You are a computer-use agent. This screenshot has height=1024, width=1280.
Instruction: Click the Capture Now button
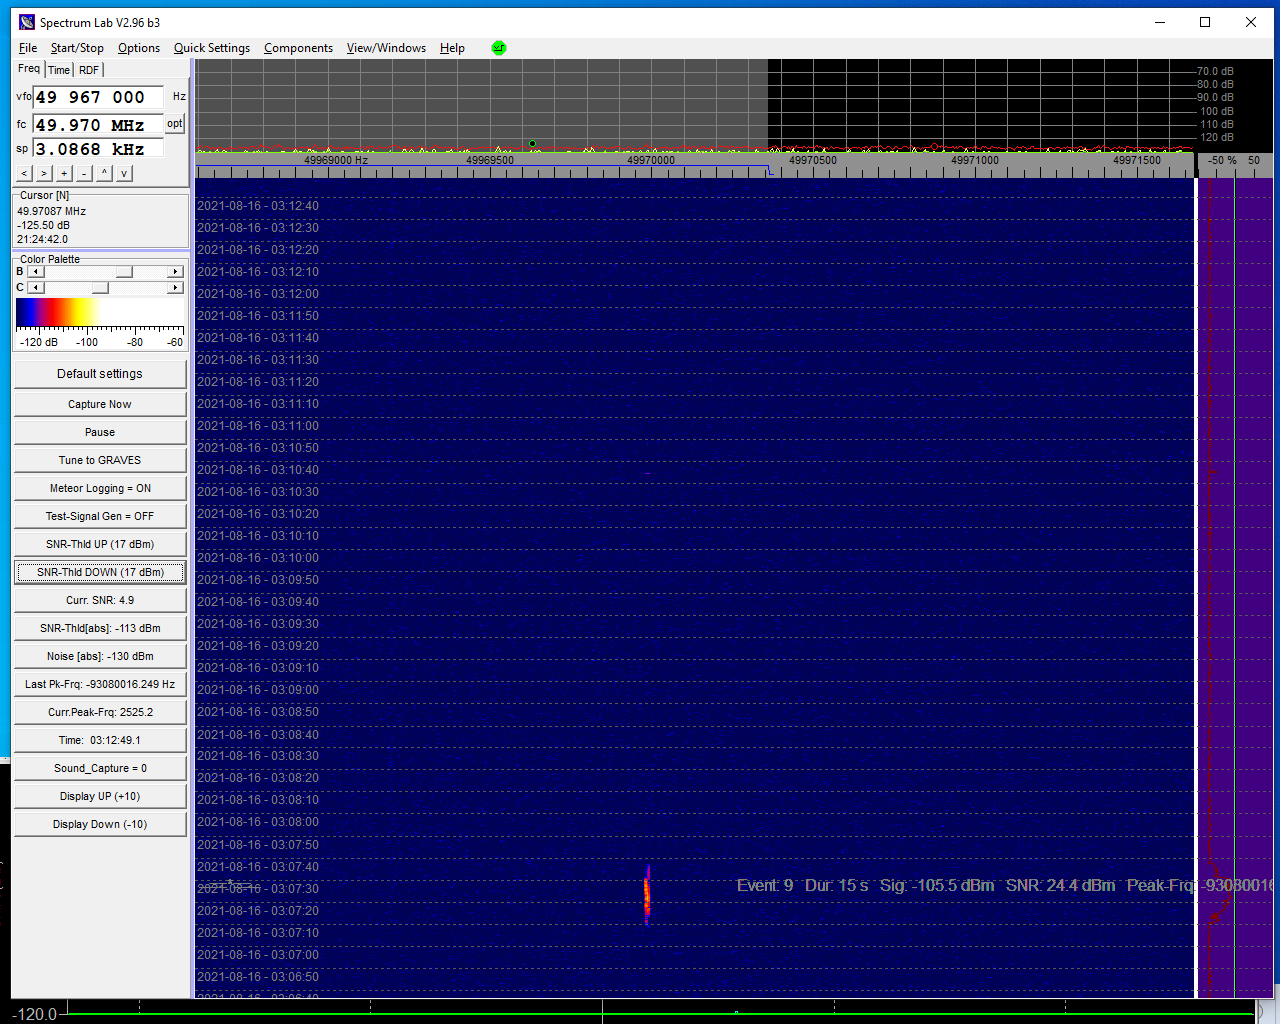(100, 404)
